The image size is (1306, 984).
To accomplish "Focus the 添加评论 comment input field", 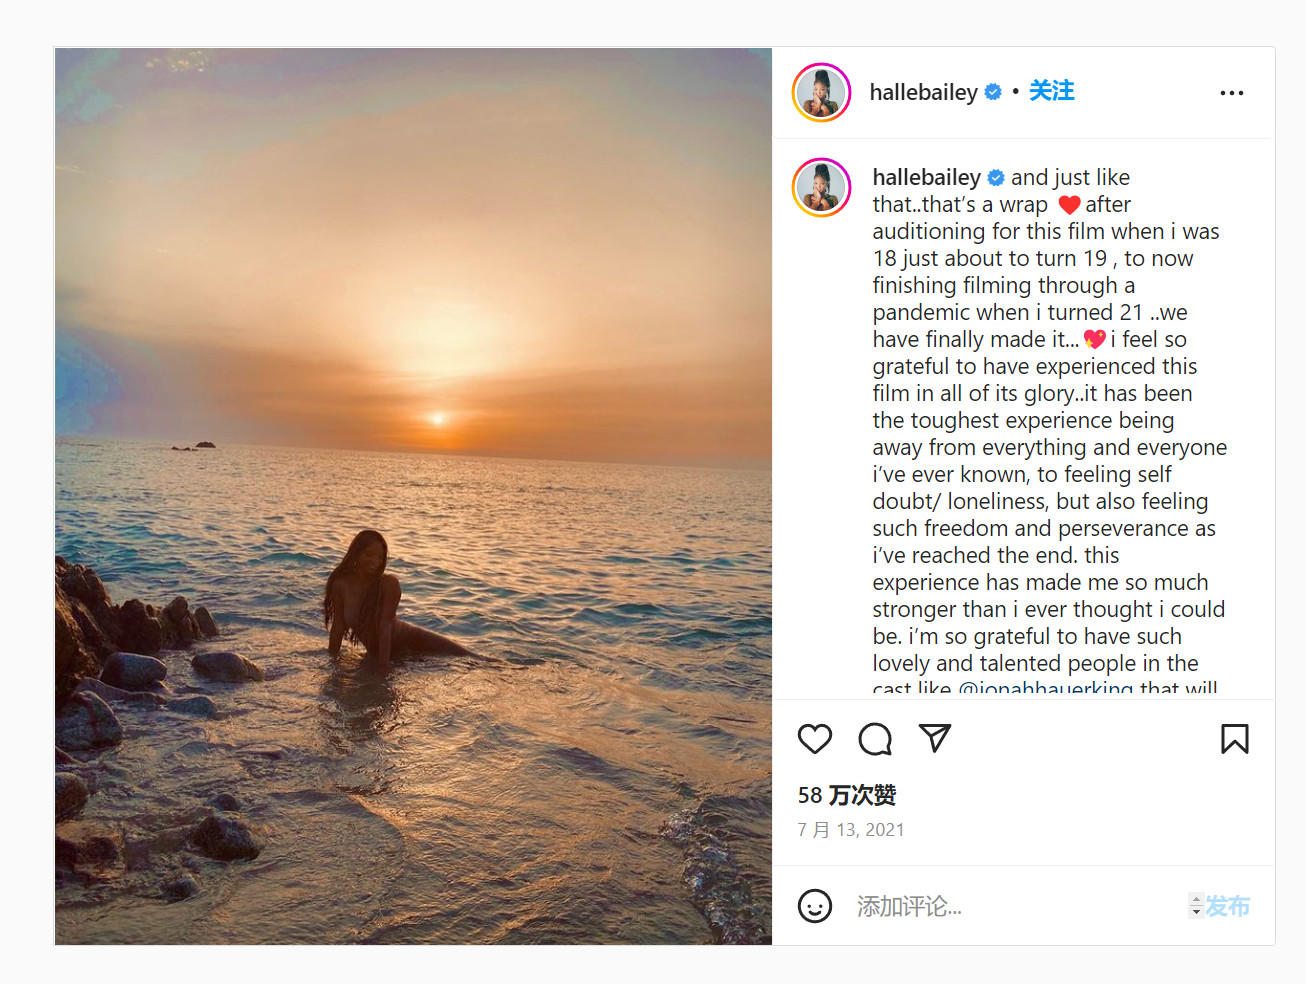I will (1015, 906).
